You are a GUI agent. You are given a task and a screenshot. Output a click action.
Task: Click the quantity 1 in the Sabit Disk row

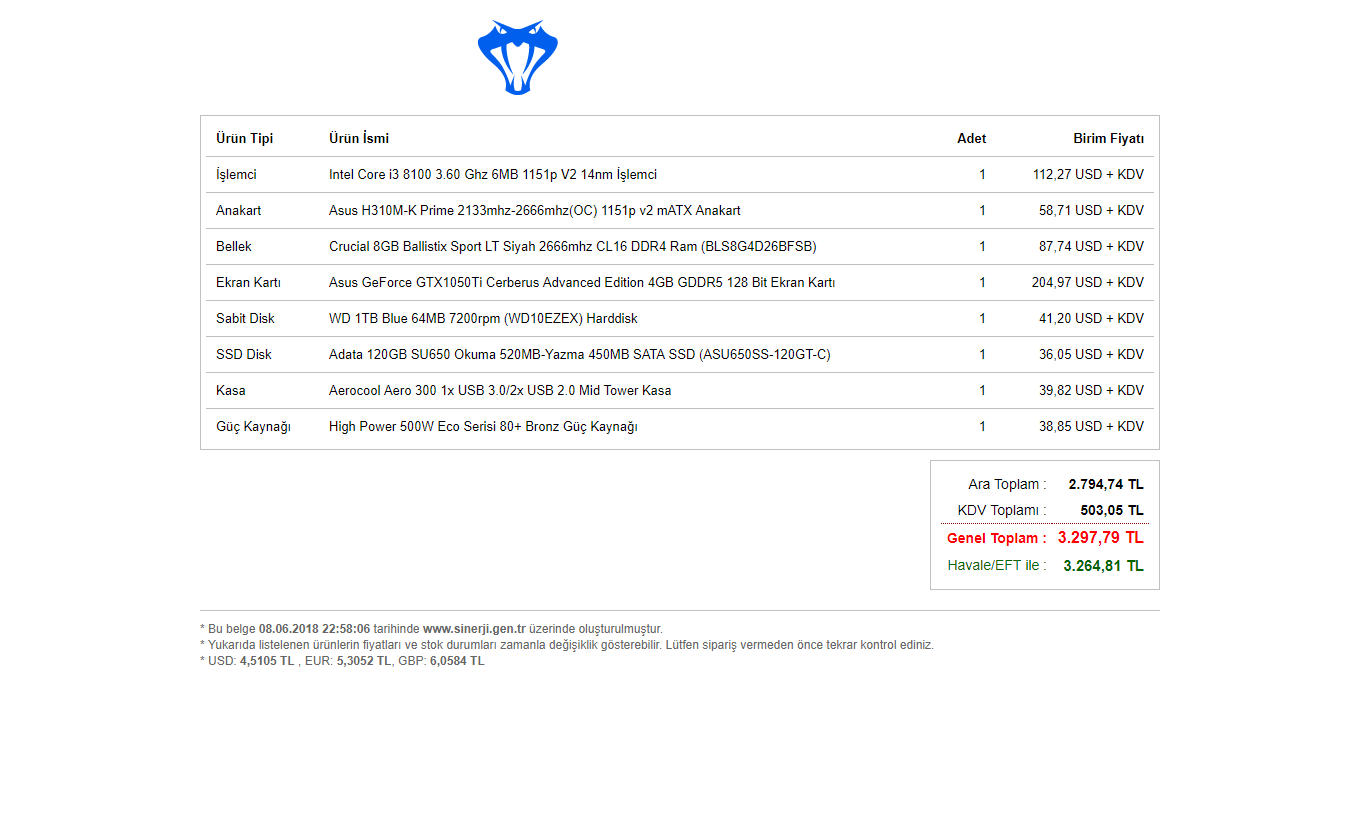click(982, 319)
